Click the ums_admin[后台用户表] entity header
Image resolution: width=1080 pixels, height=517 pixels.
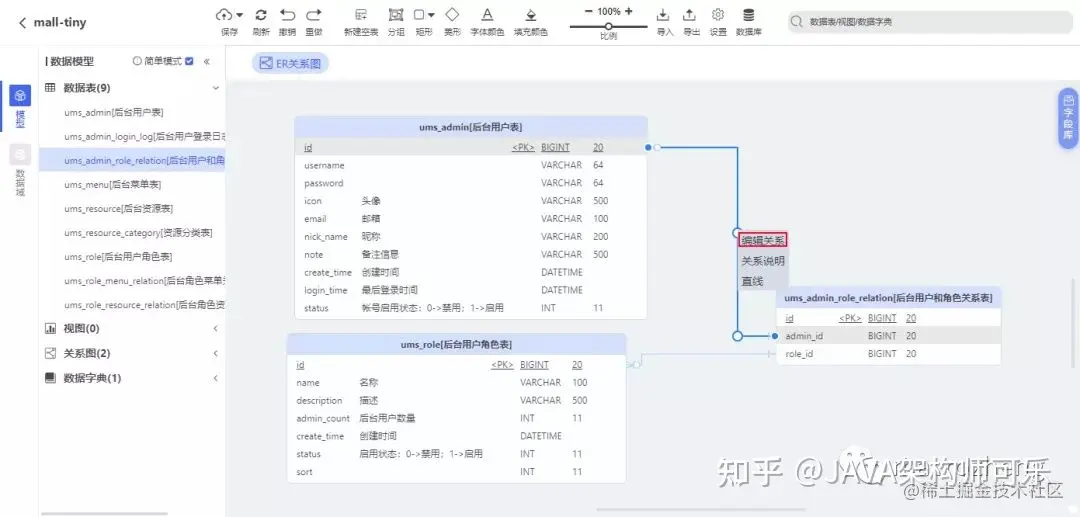click(x=470, y=127)
